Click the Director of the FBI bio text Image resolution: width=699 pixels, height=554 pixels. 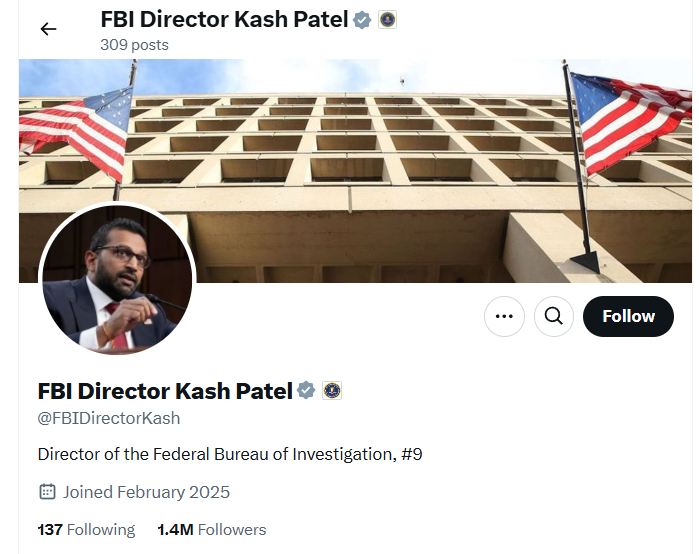(230, 454)
